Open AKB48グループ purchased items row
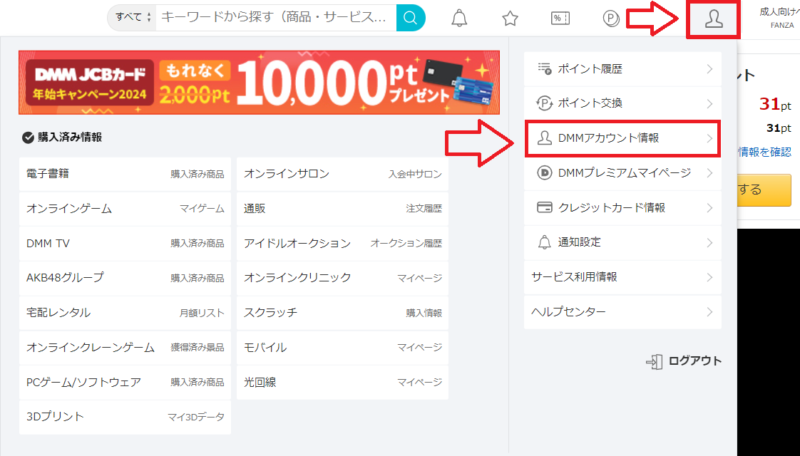This screenshot has height=456, width=800. (125, 278)
